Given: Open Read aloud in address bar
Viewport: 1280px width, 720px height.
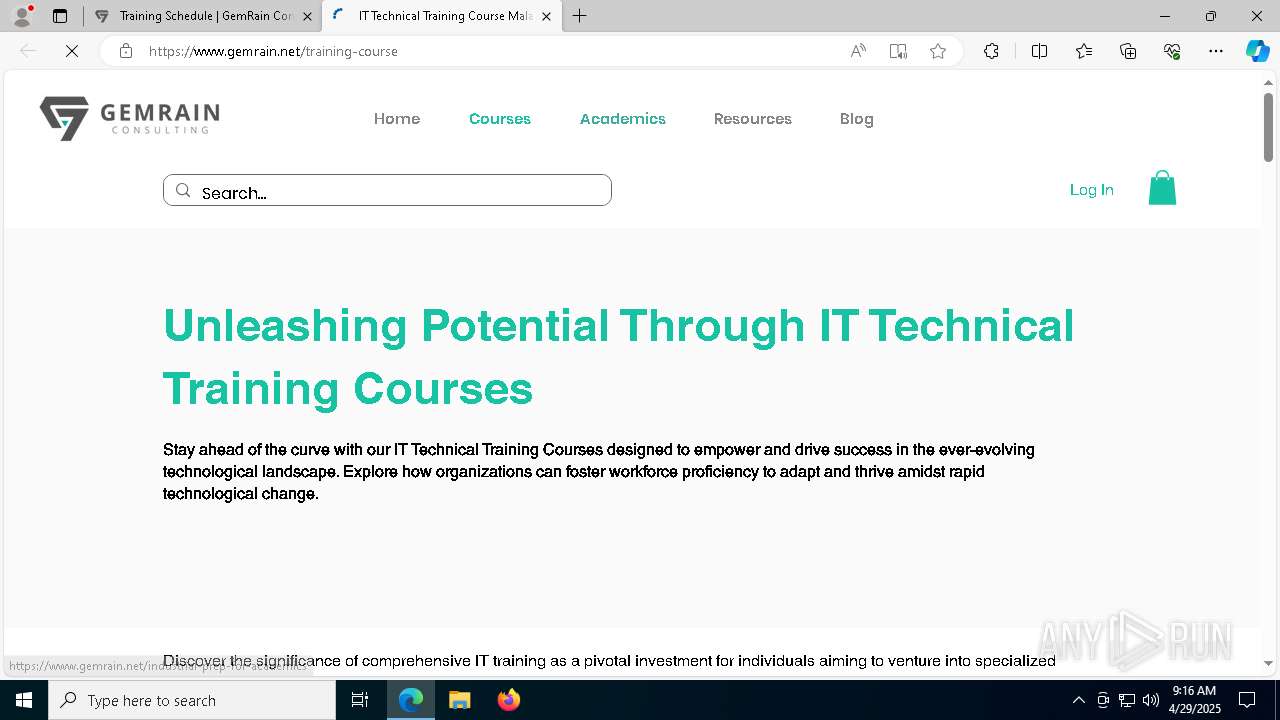Looking at the screenshot, I should coord(858,51).
